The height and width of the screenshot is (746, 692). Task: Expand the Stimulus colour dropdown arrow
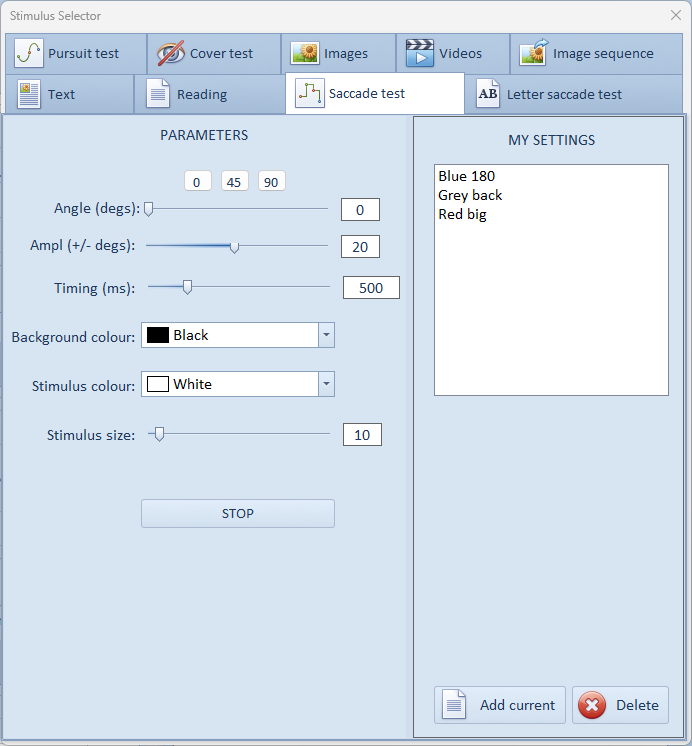pos(326,384)
